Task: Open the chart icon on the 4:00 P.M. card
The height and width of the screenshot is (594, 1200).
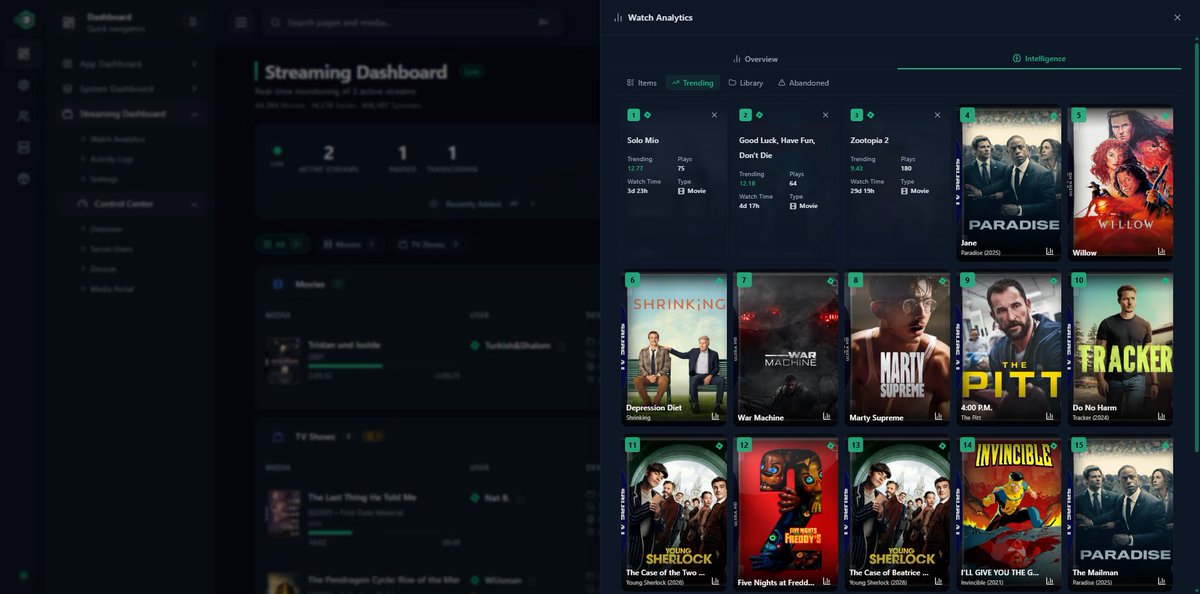Action: 1050,416
